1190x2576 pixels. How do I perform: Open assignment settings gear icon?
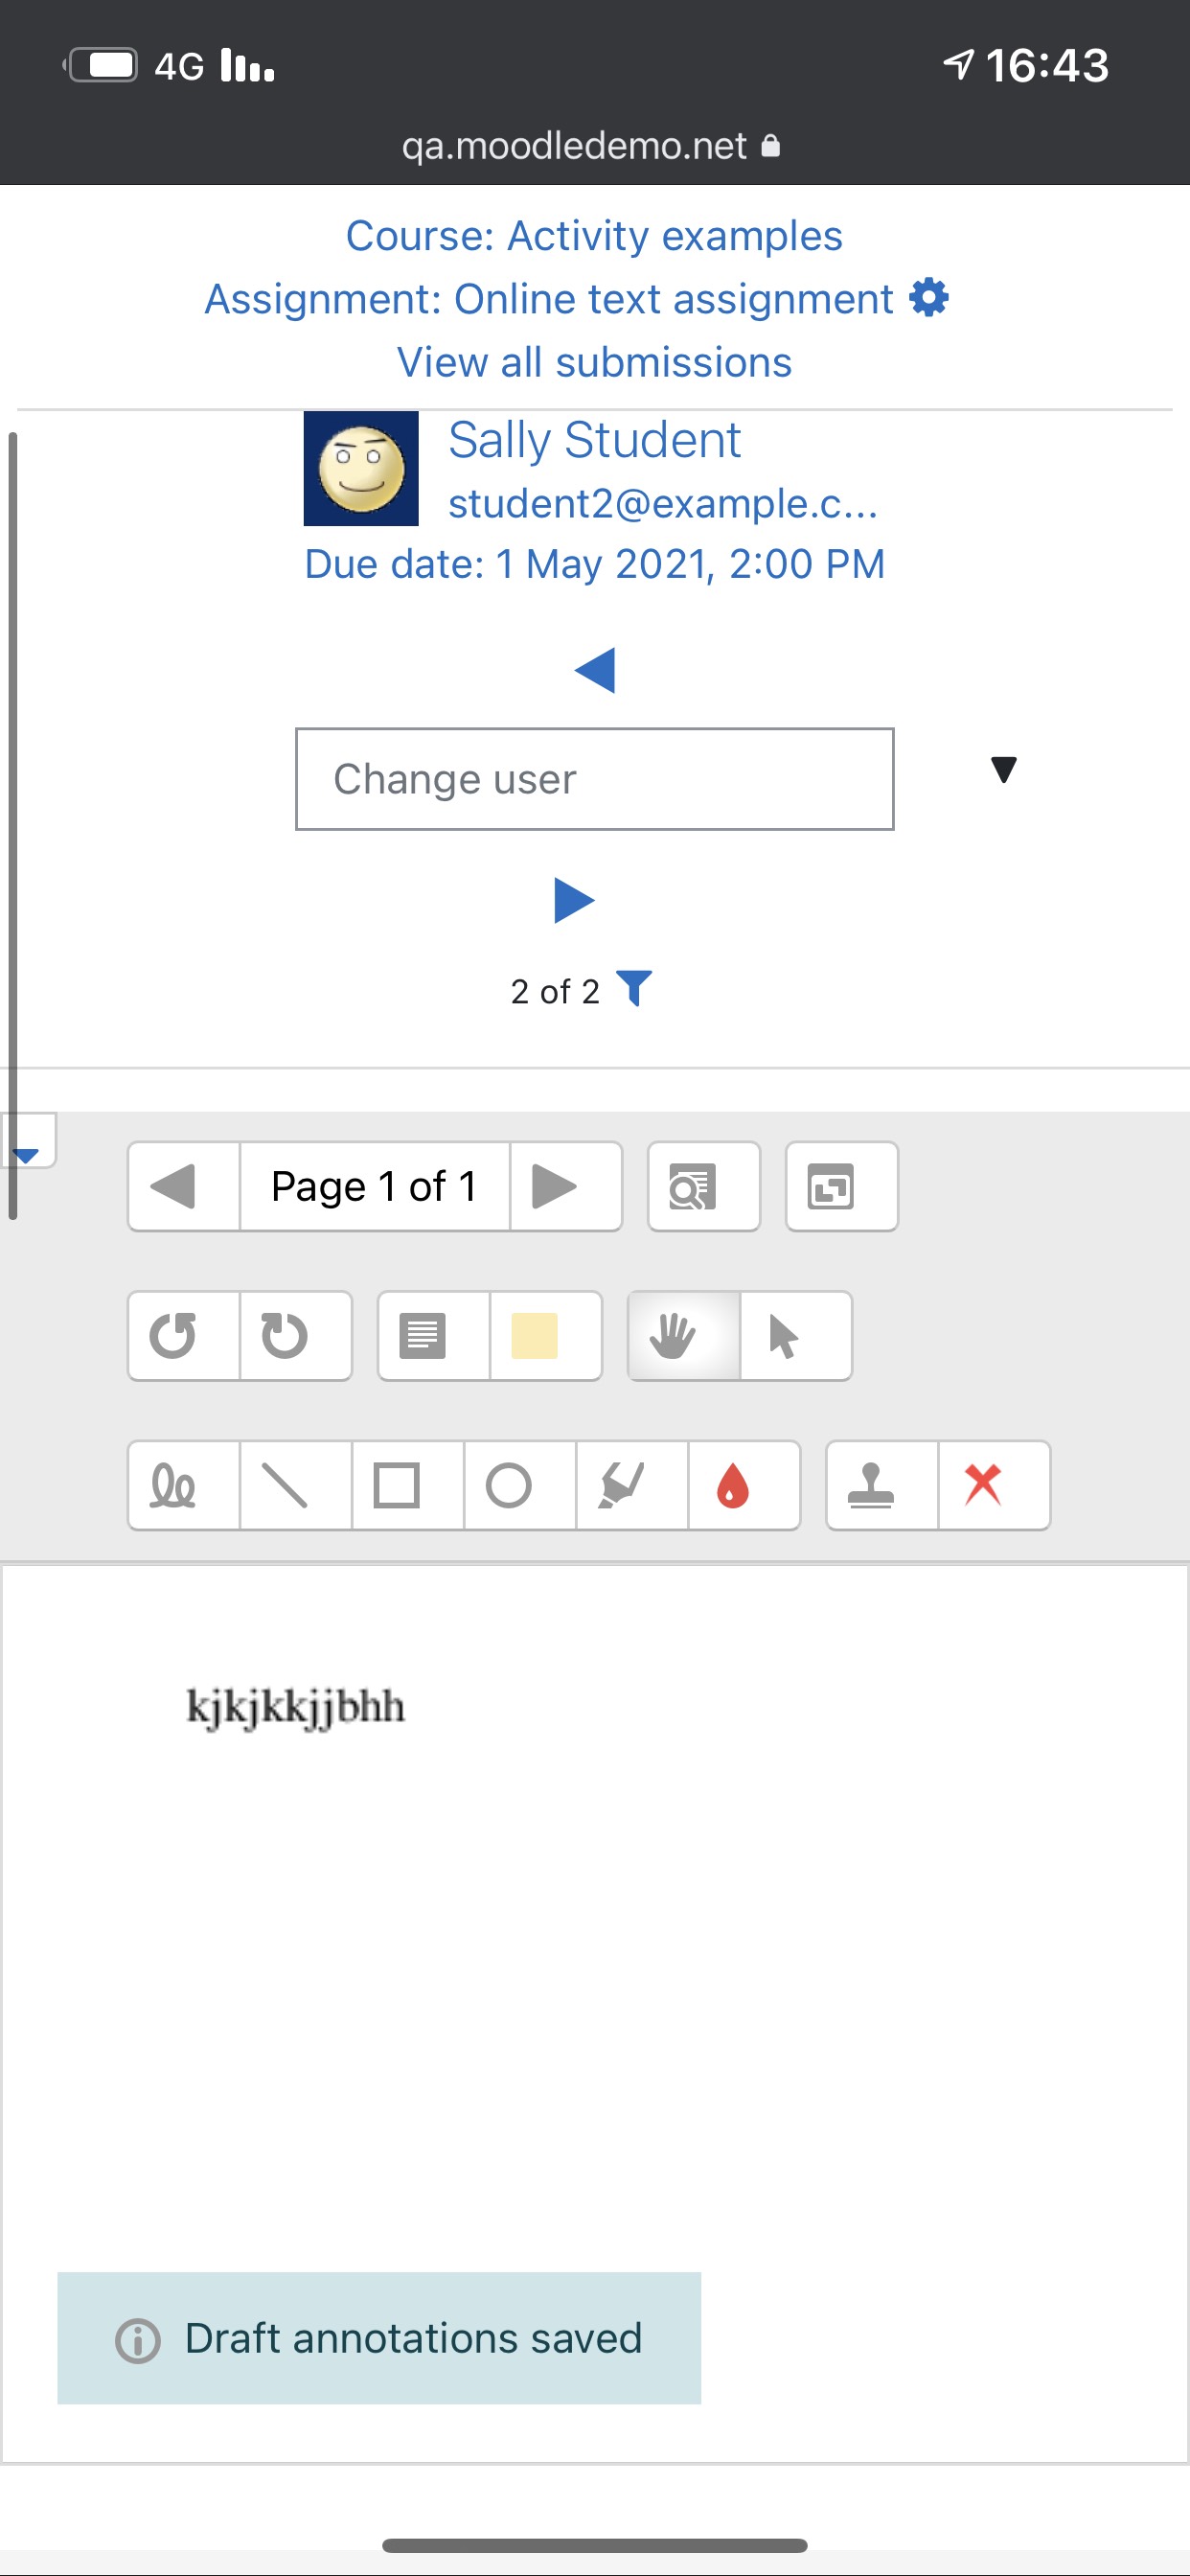click(x=929, y=298)
